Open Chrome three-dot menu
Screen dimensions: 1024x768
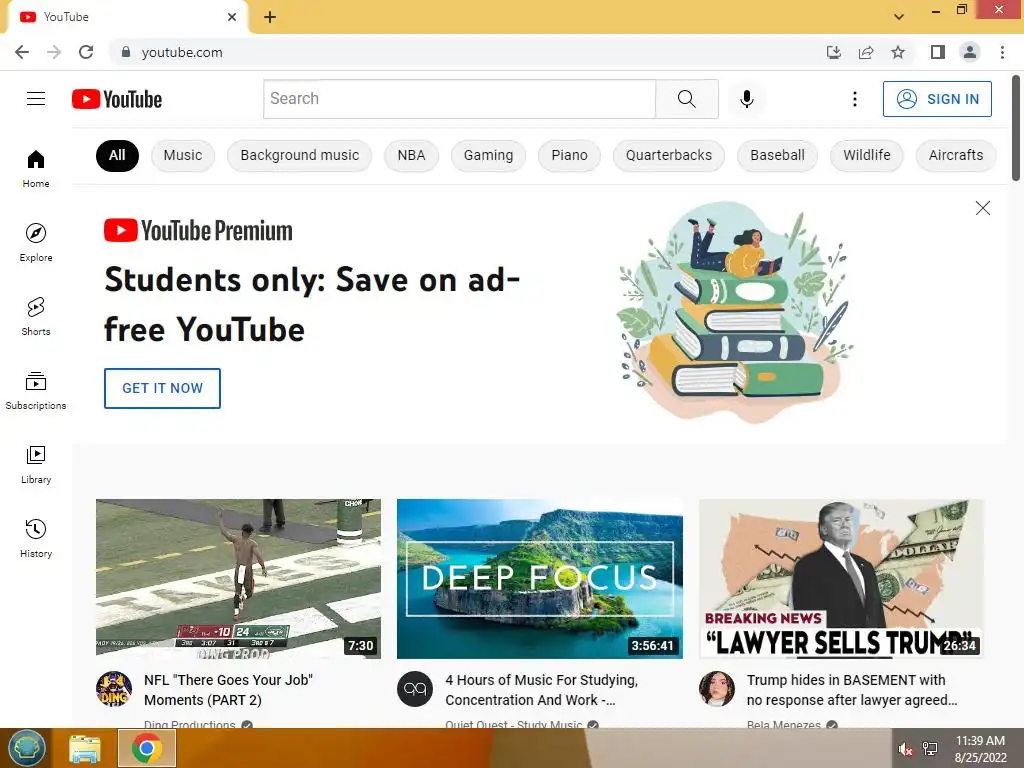pyautogui.click(x=1002, y=52)
